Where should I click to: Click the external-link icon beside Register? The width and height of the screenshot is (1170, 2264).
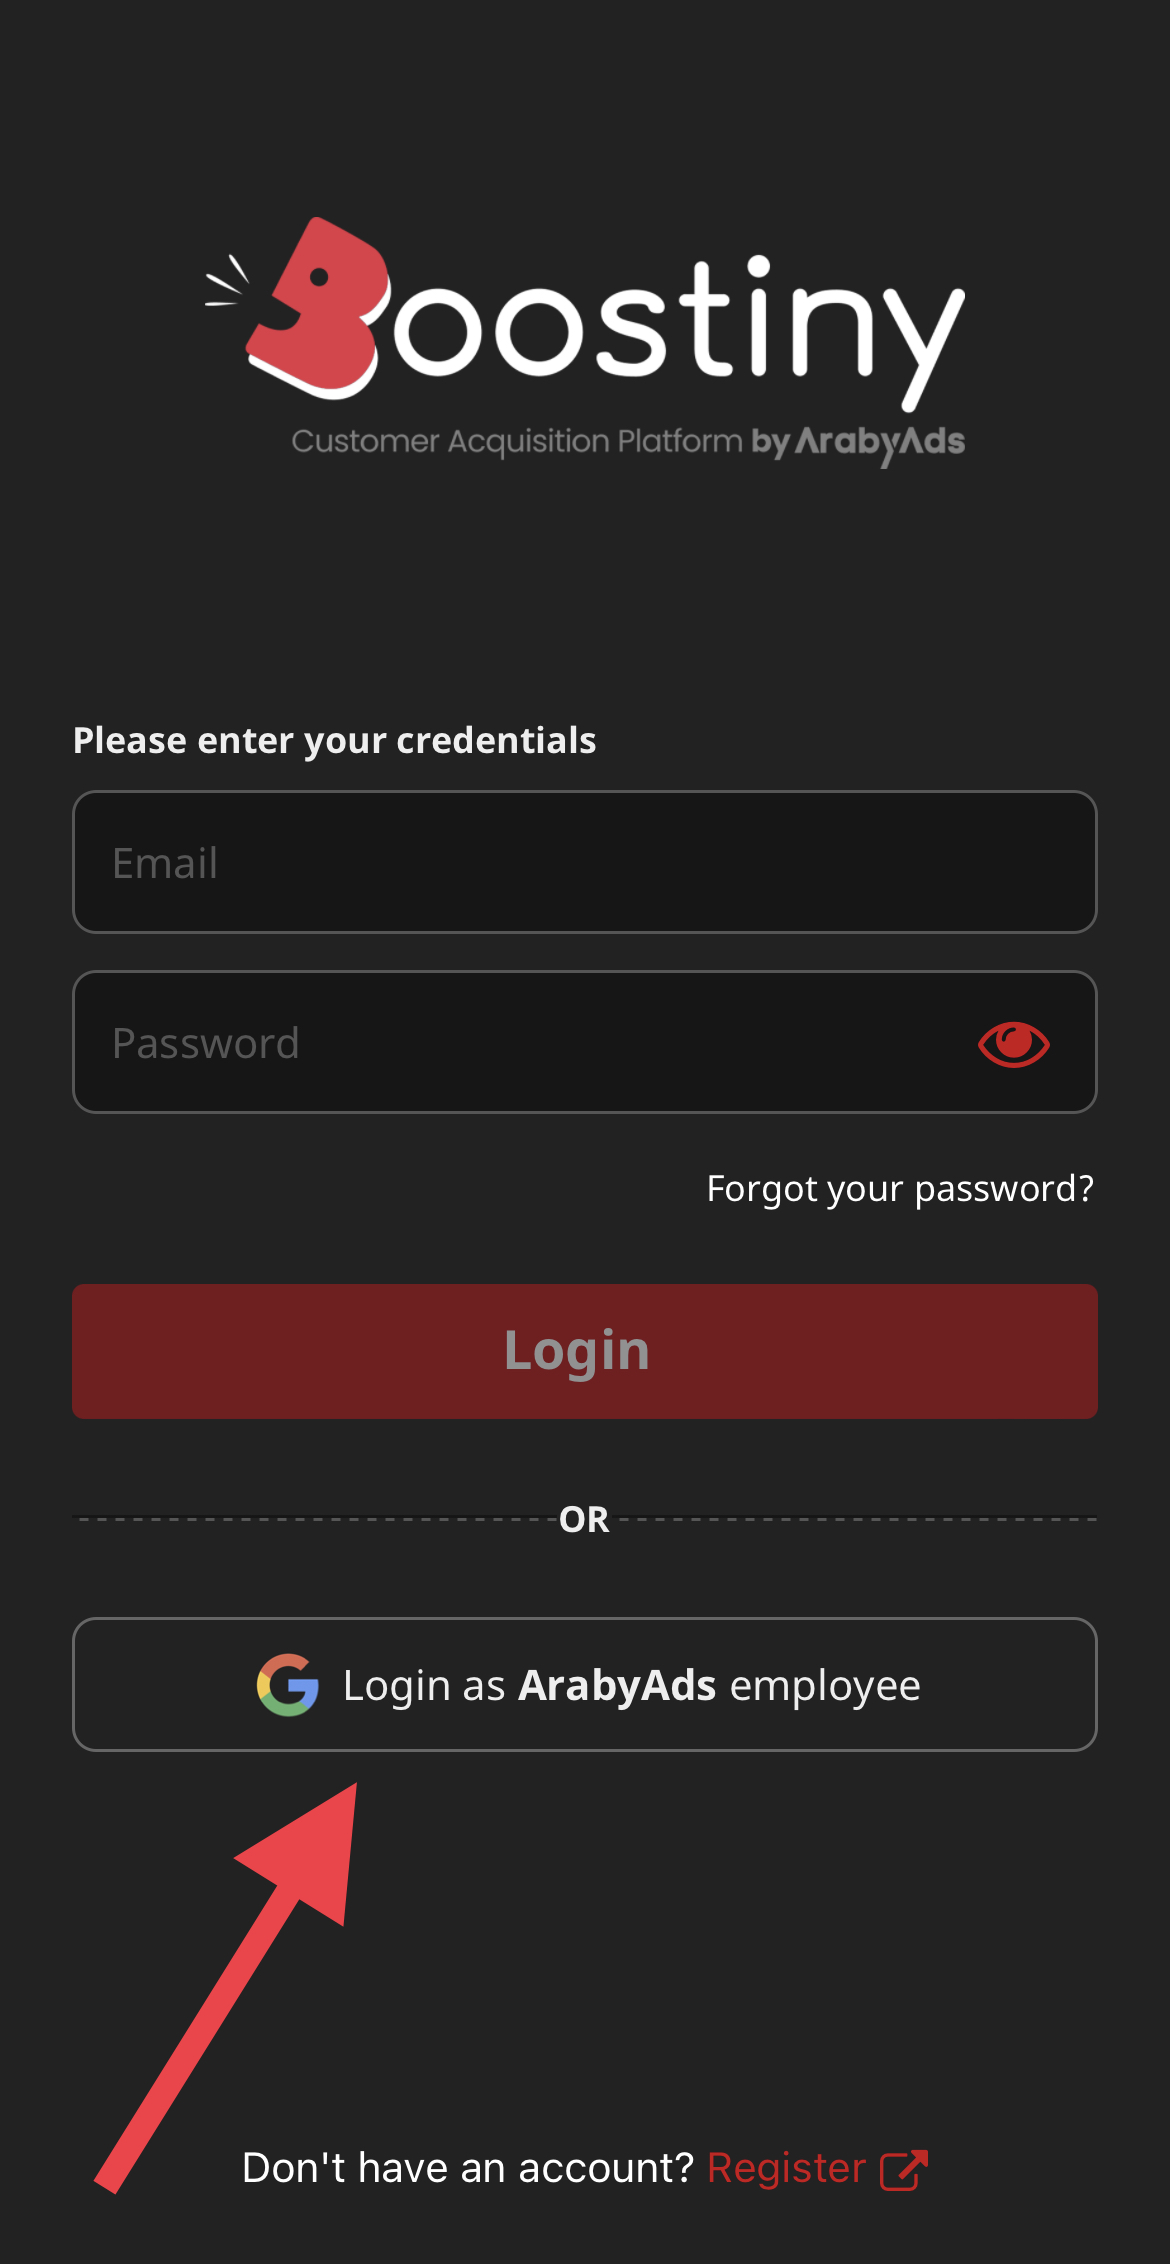tap(903, 2169)
